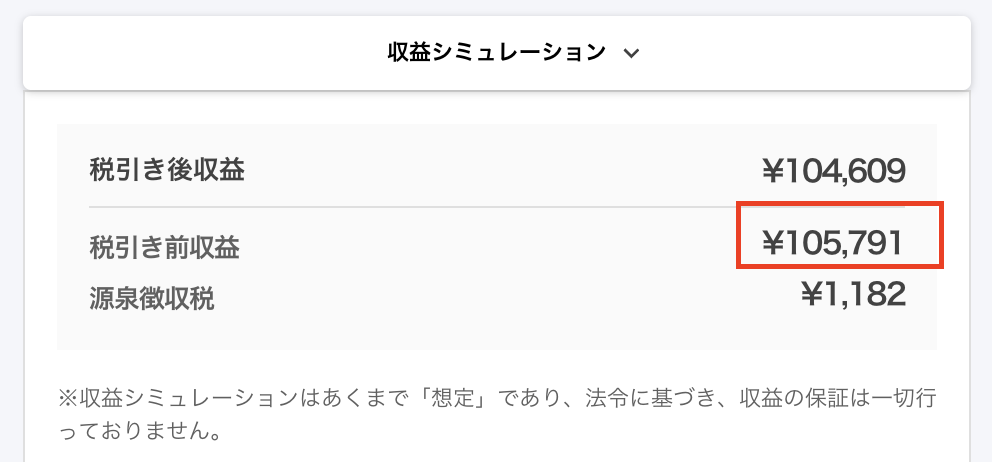This screenshot has width=992, height=462.
Task: Select the 税引き前収益 label
Action: pos(165,246)
